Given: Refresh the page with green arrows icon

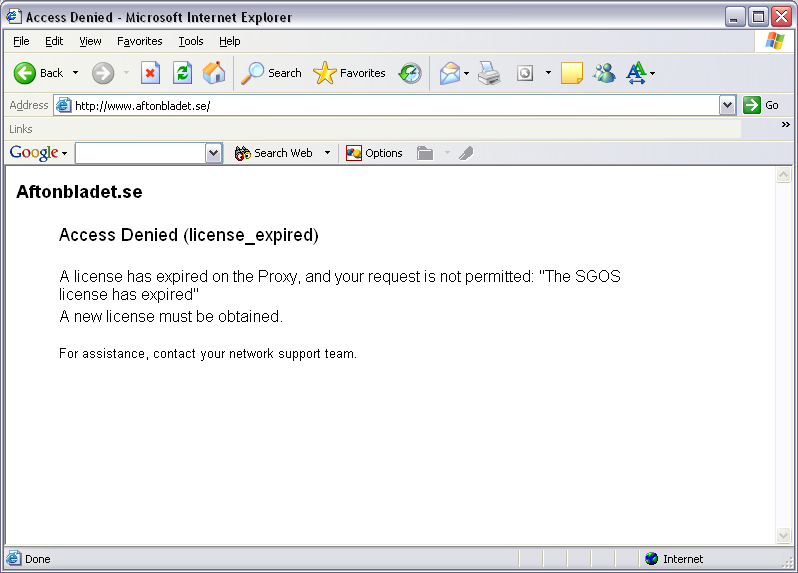Looking at the screenshot, I should click(182, 73).
